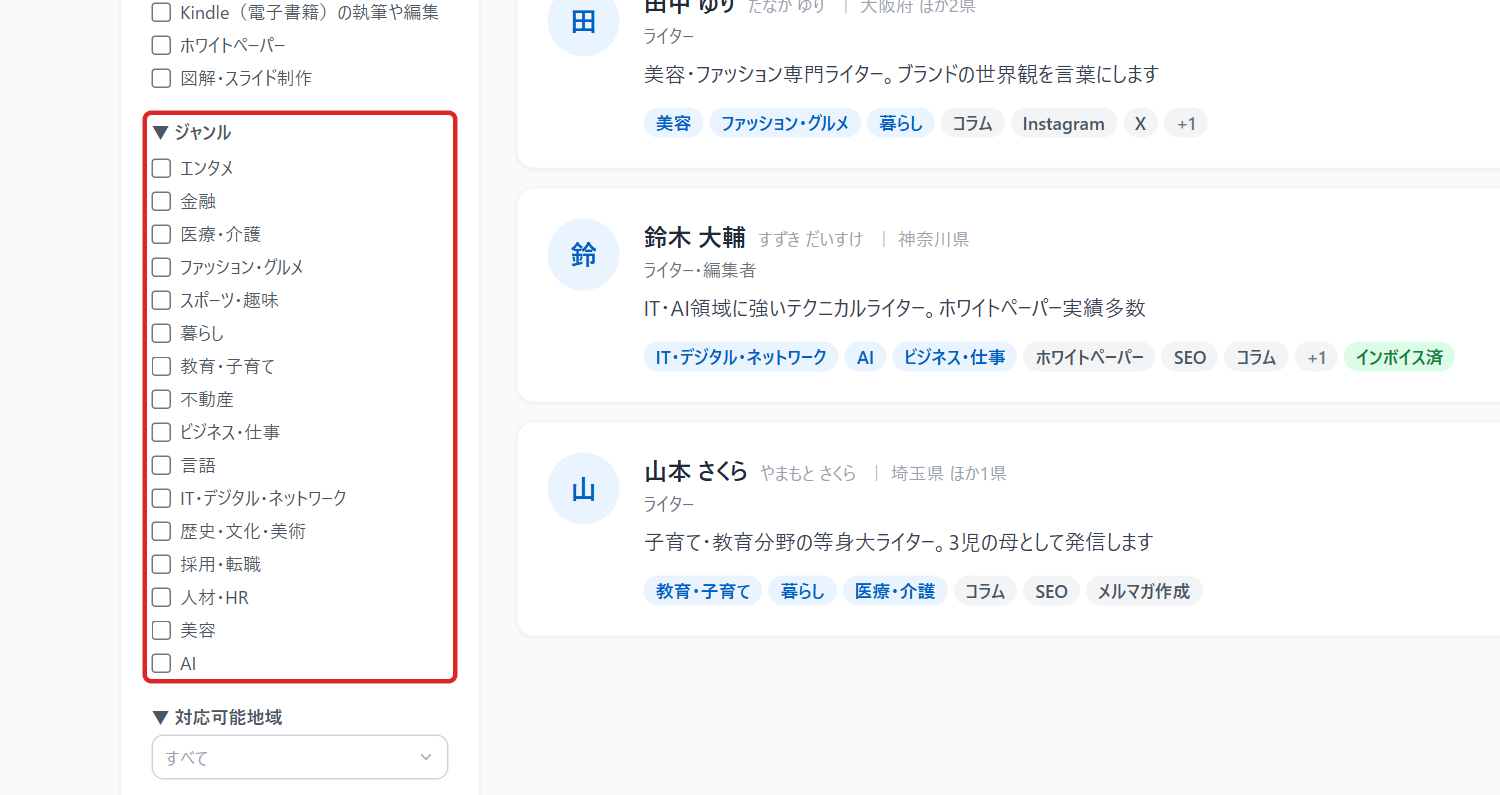This screenshot has height=795, width=1500.
Task: Click 山本 さくら's round avatar icon
Action: click(584, 489)
